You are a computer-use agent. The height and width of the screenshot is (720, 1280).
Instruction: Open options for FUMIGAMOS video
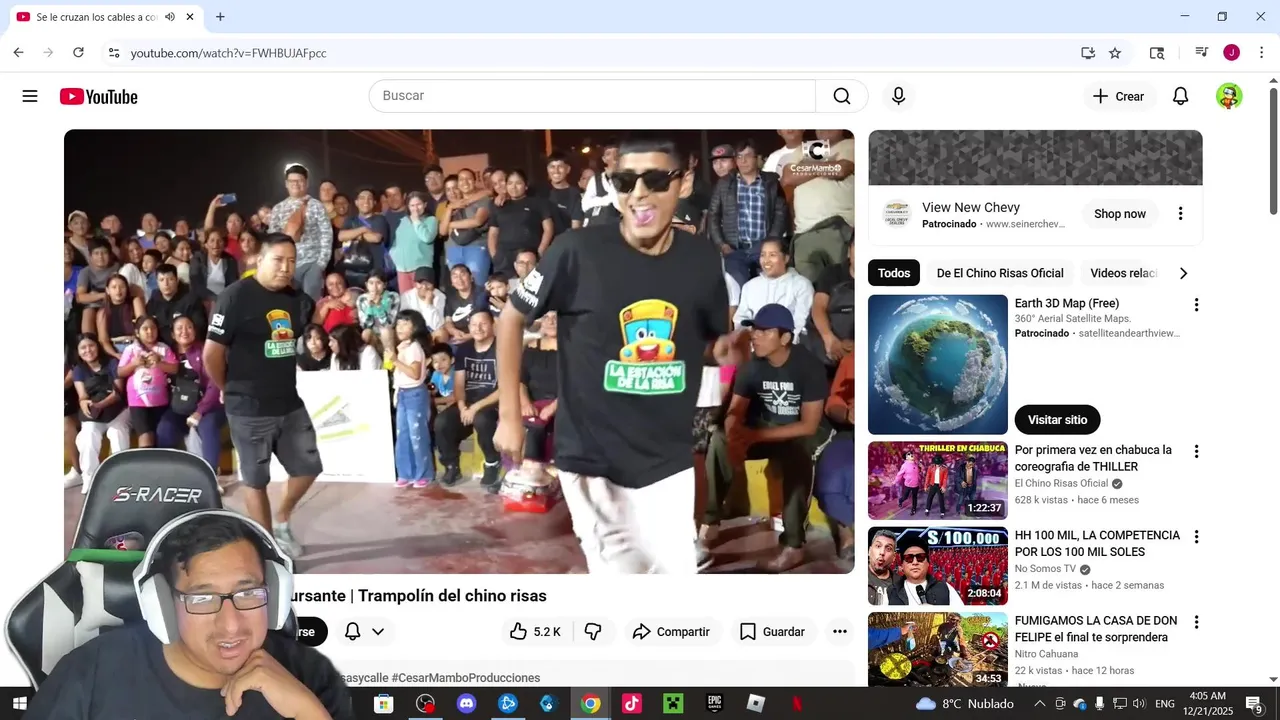tap(1196, 622)
